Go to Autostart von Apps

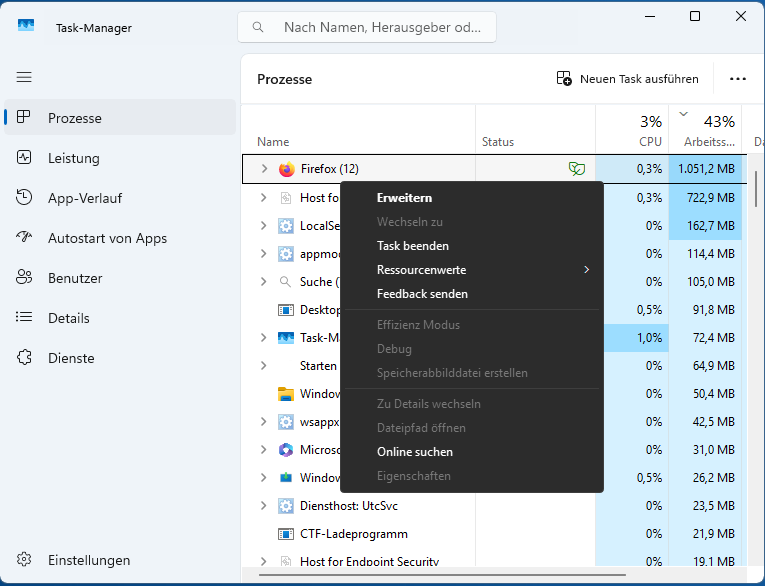pyautogui.click(x=120, y=238)
